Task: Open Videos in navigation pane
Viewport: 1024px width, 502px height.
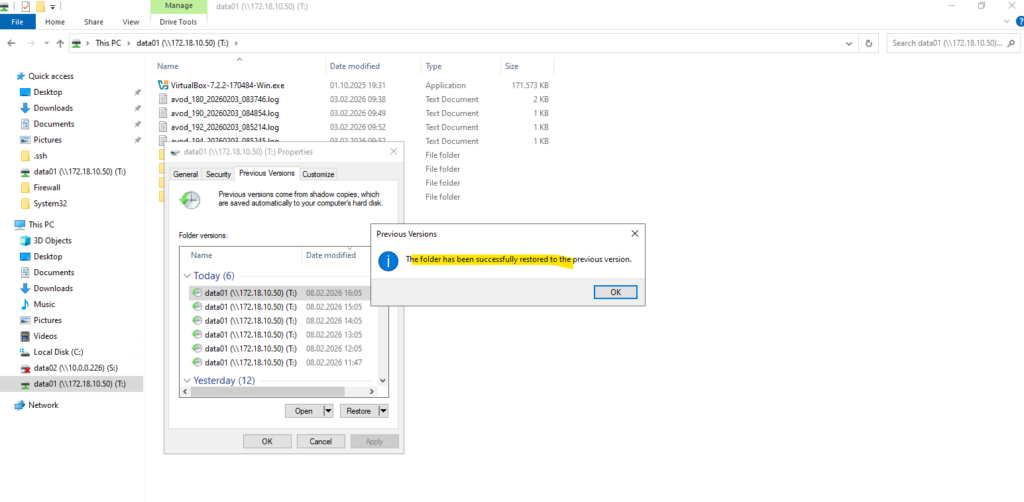Action: [45, 336]
